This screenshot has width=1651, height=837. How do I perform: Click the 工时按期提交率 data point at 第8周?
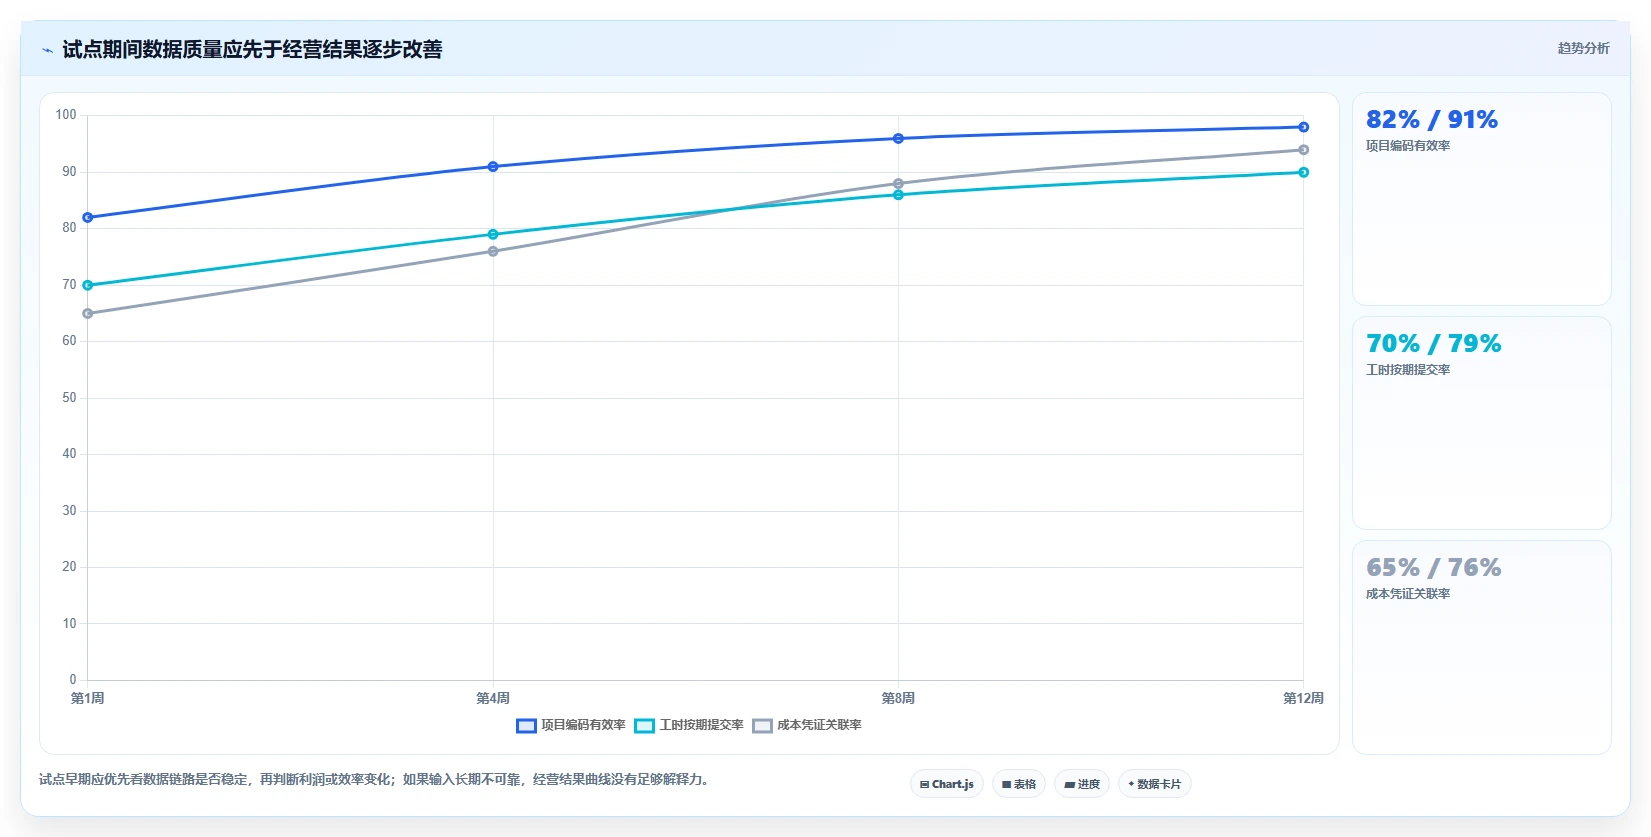898,195
